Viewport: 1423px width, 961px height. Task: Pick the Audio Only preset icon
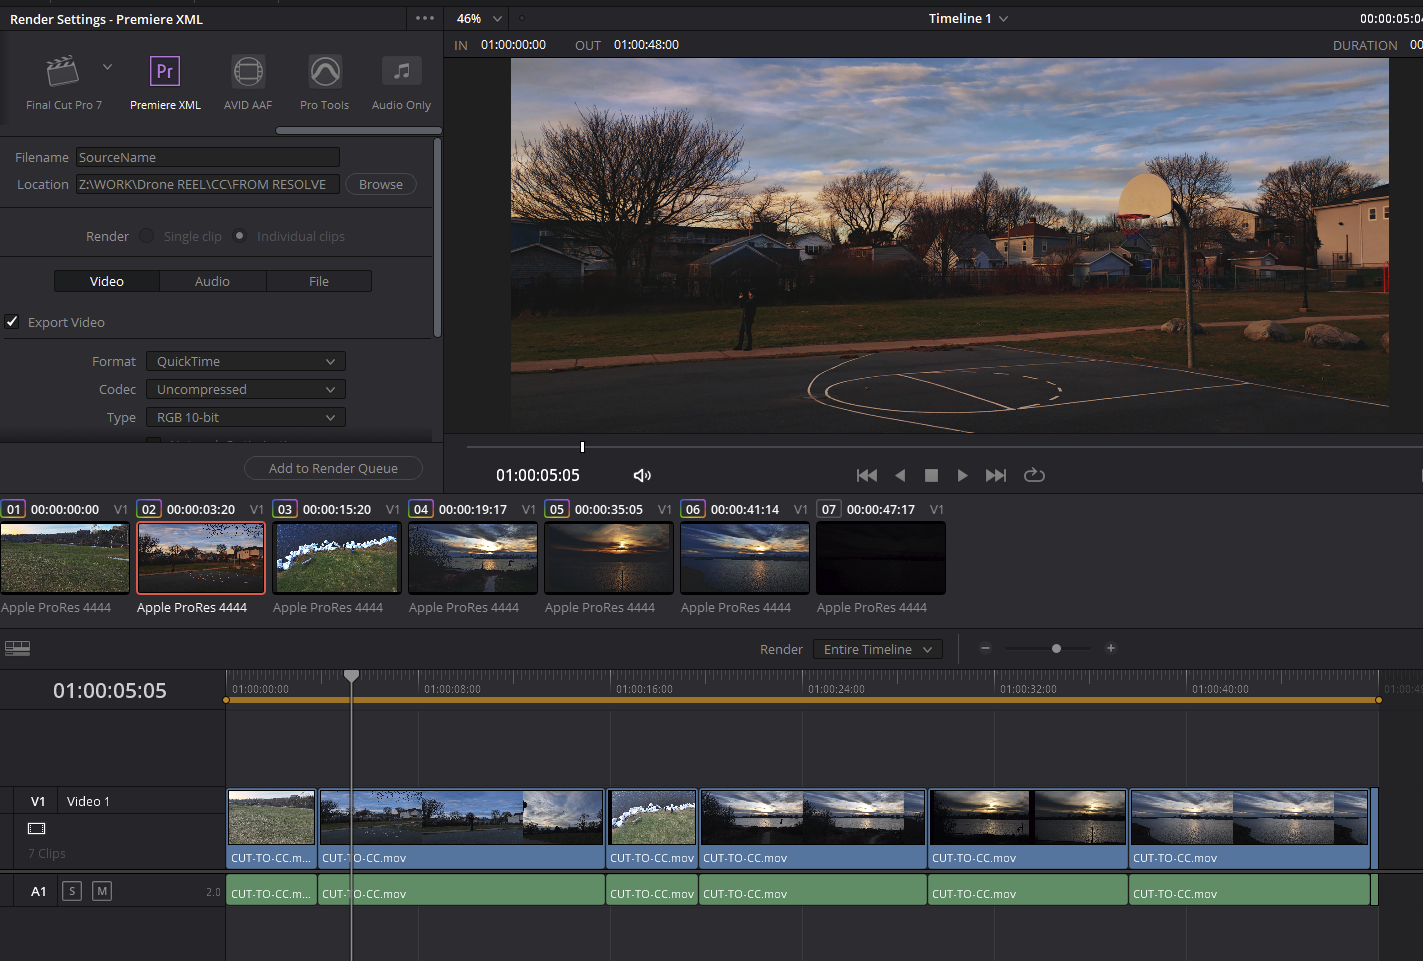tap(401, 72)
